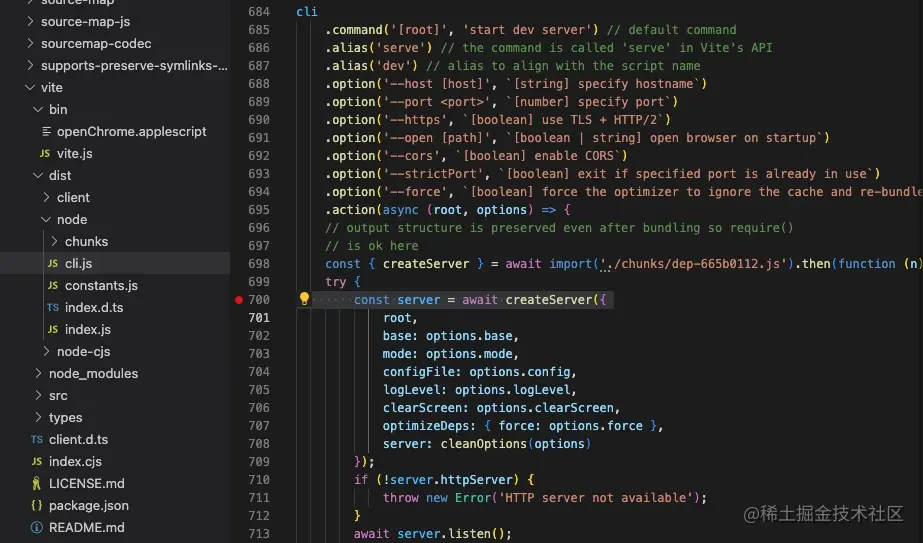Image resolution: width=923 pixels, height=543 pixels.
Task: Expand the types folder
Action: (38, 418)
